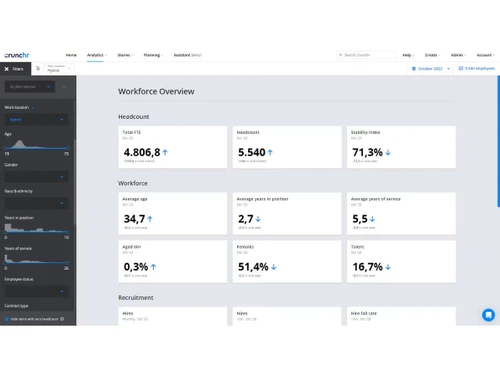Click the Contract type filter label

16,306
